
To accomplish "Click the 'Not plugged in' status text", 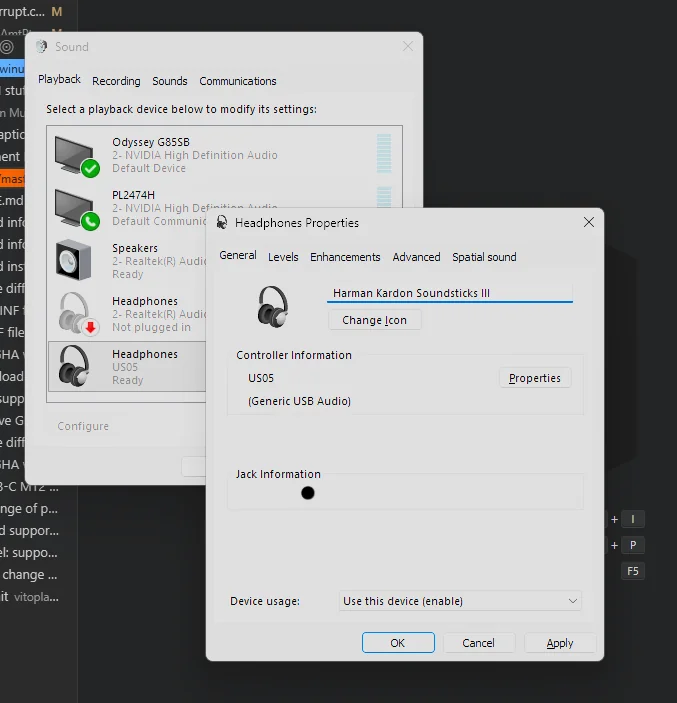I will coord(151,327).
